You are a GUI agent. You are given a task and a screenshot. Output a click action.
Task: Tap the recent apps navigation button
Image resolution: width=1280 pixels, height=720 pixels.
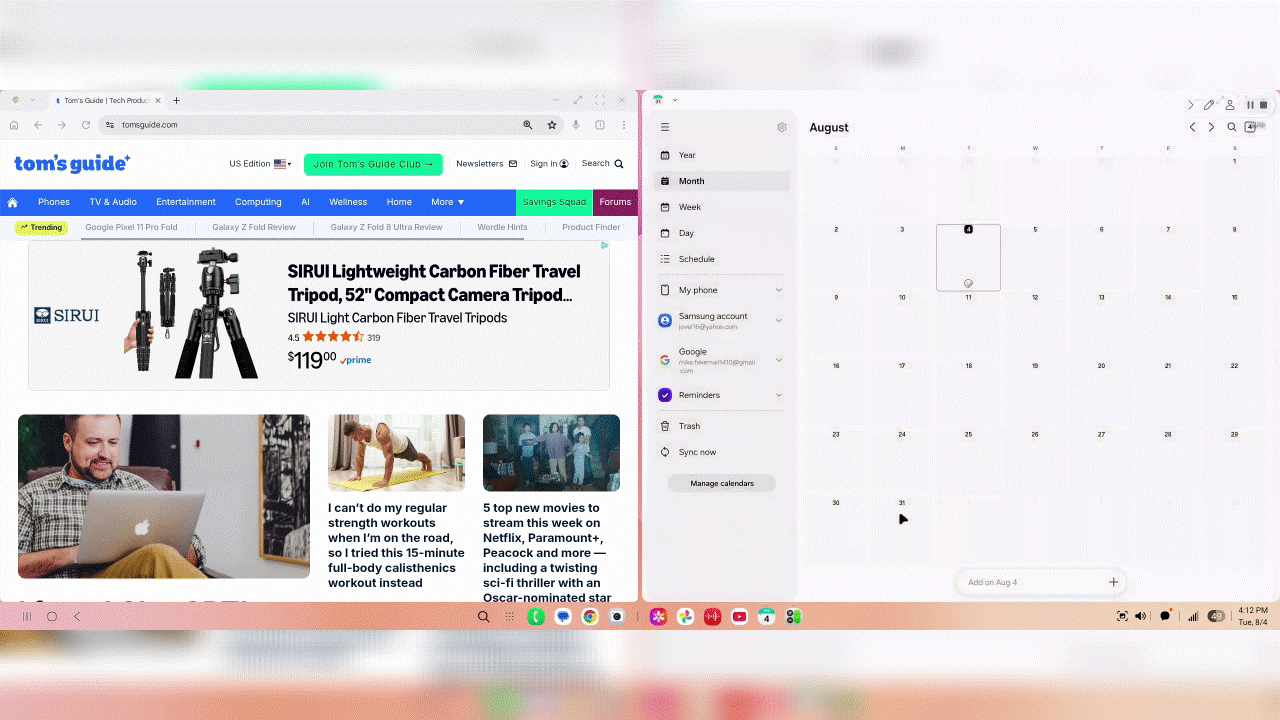(x=27, y=617)
